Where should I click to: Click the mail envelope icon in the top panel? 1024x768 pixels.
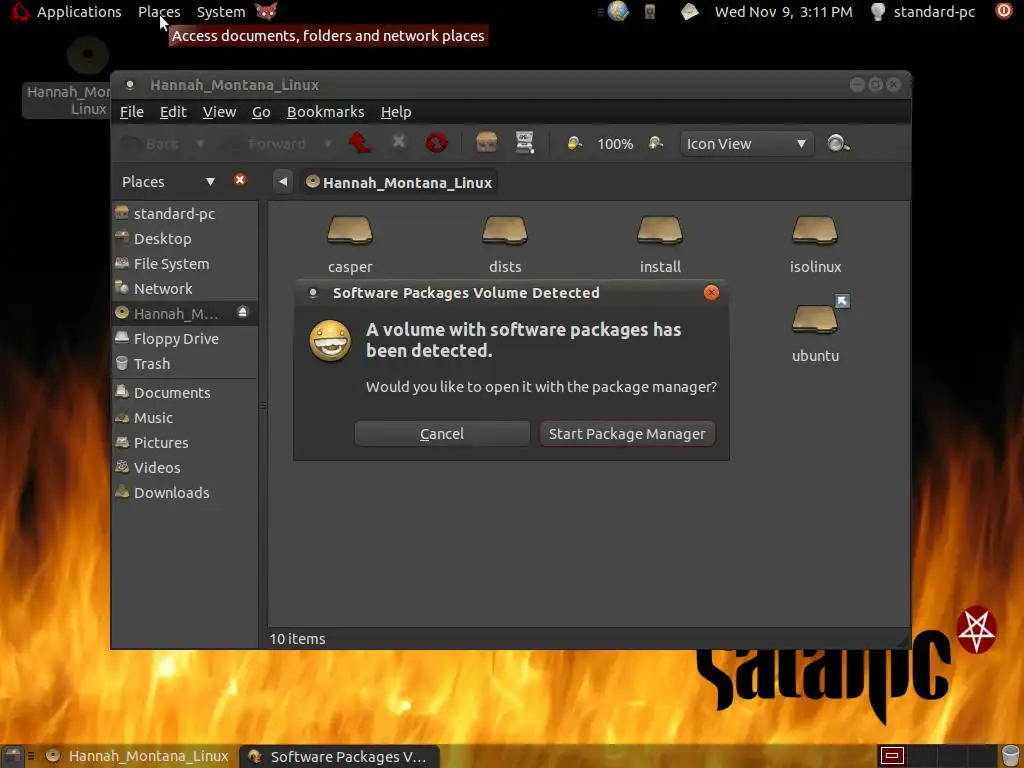tap(690, 11)
